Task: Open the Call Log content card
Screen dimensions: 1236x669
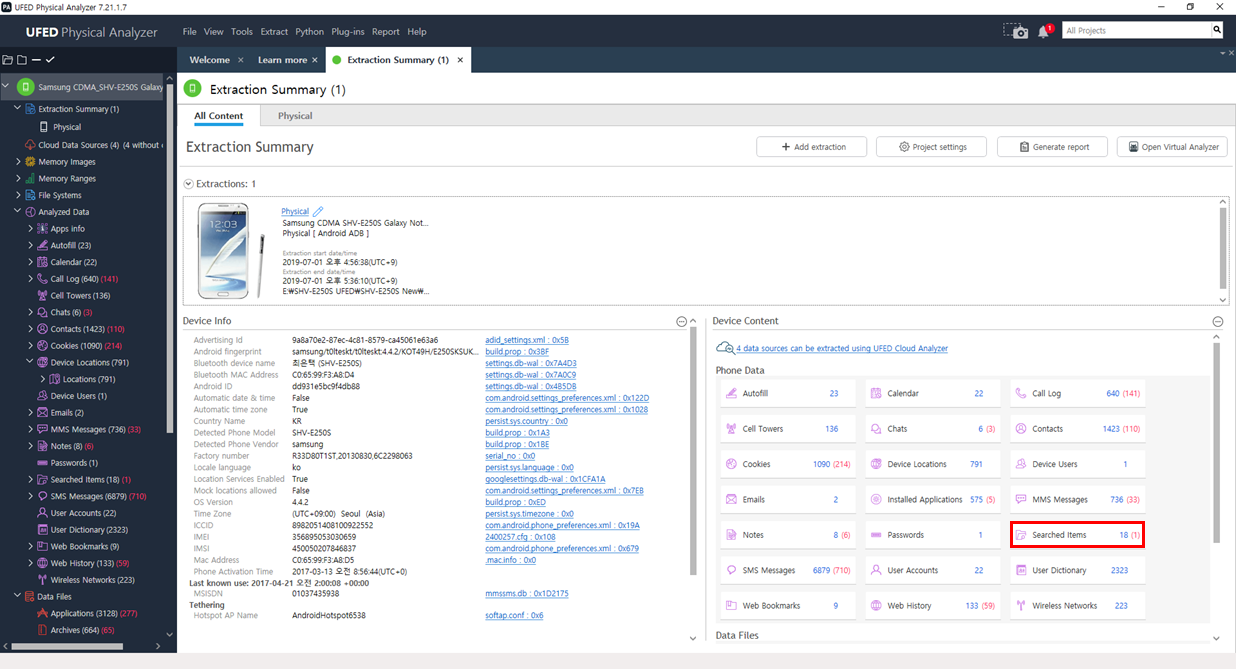Action: click(x=1077, y=394)
